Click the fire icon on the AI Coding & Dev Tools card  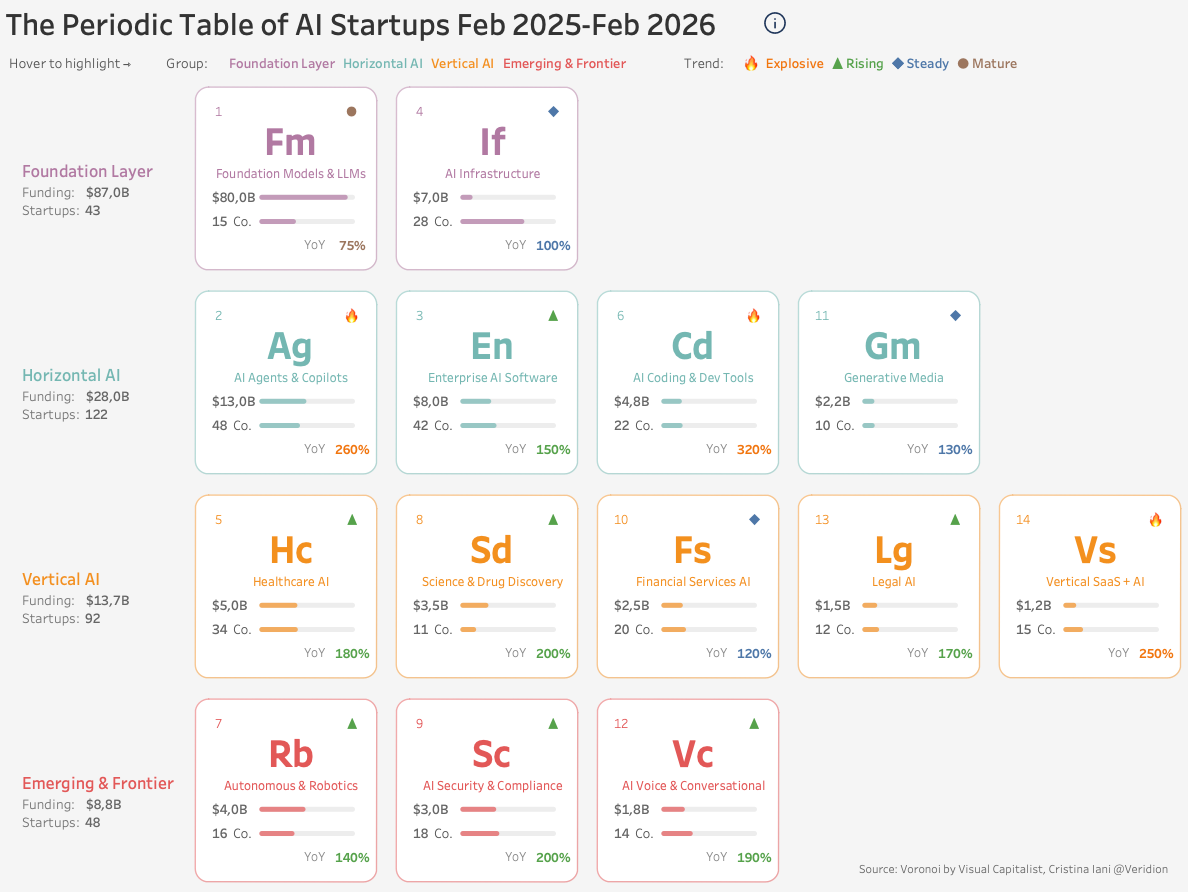(754, 316)
